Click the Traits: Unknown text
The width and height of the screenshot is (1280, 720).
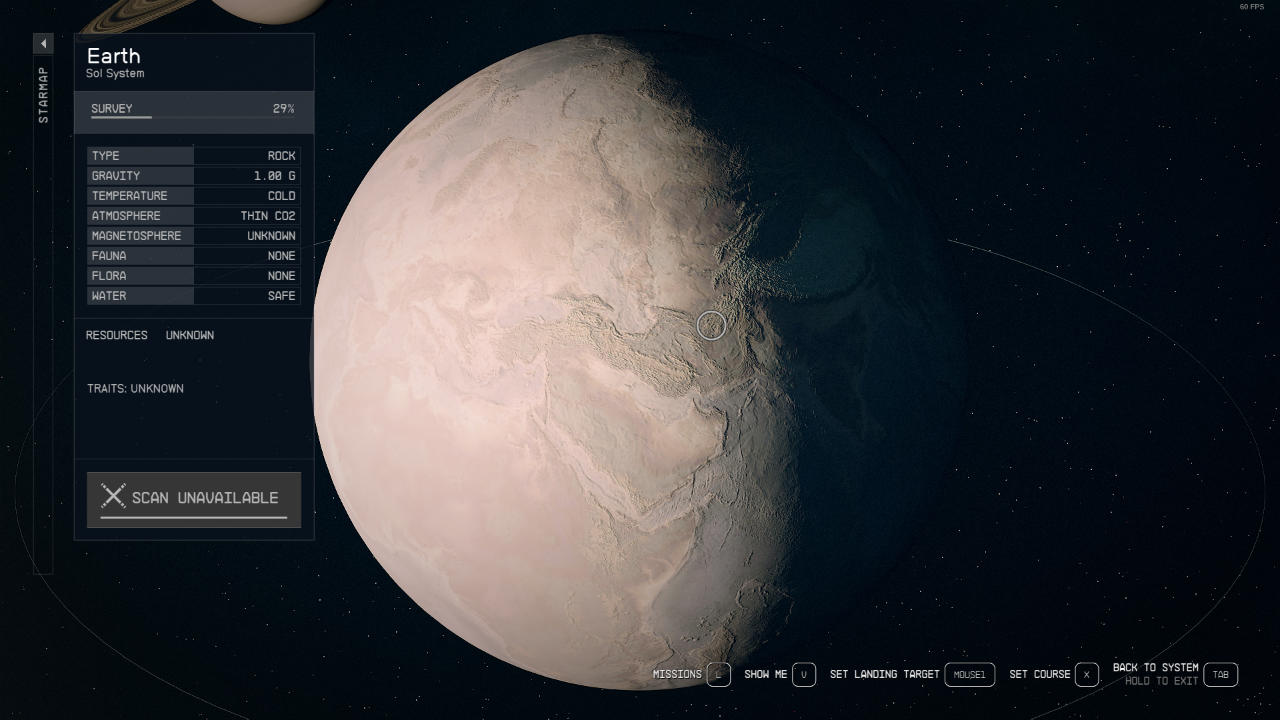[x=135, y=388]
